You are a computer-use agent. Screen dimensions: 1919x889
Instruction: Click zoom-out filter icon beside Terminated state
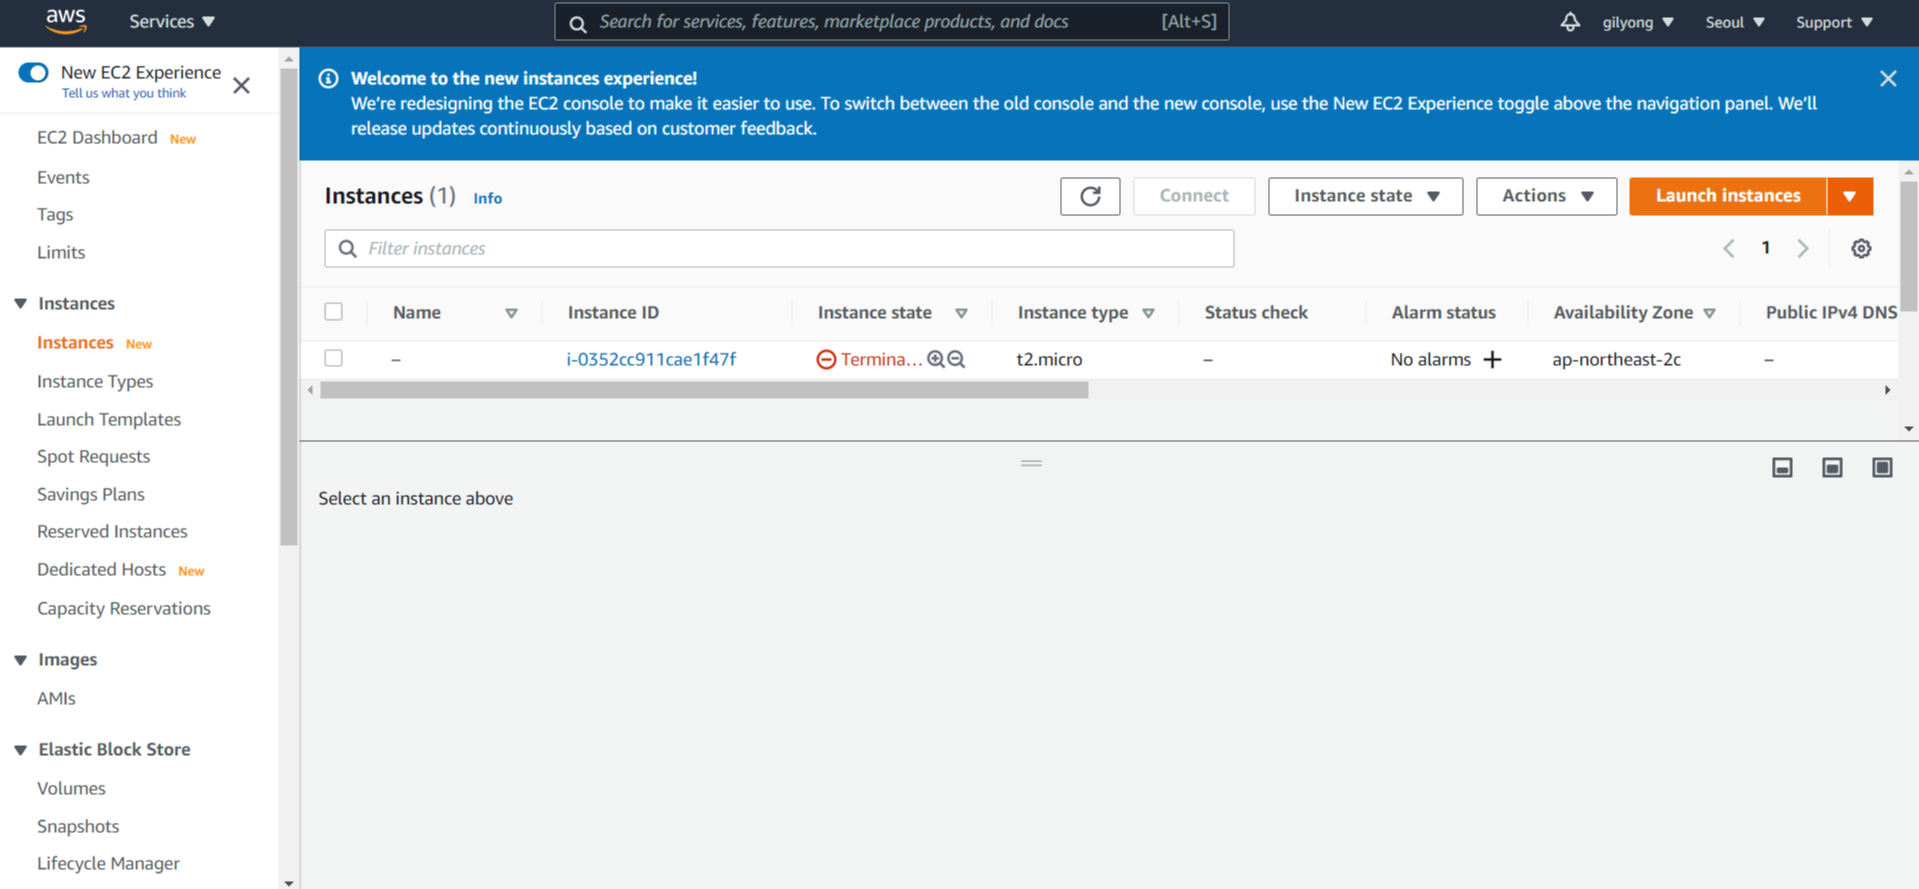[956, 359]
